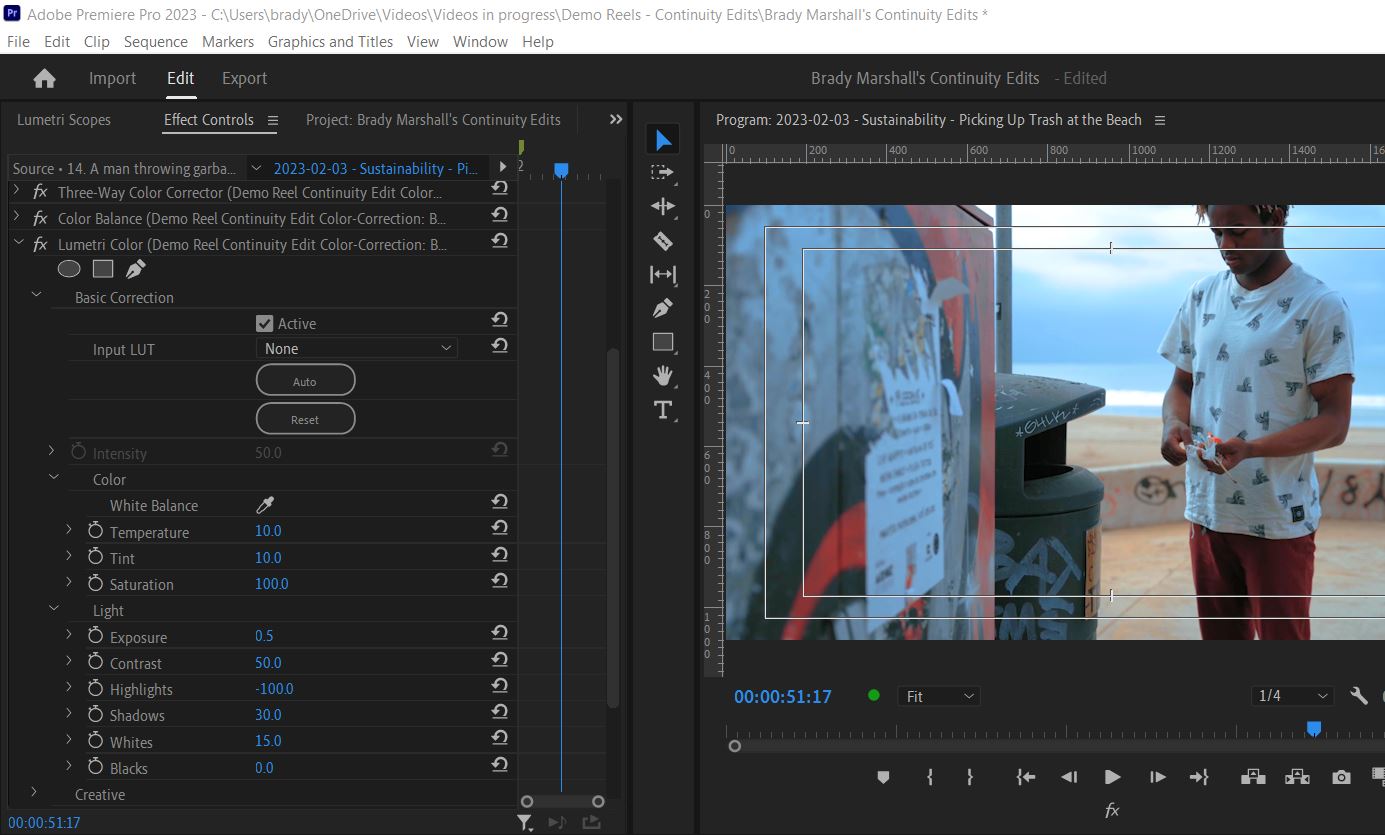Viewport: 1385px width, 835px height.
Task: Open the Graphics and Titles menu
Action: (330, 41)
